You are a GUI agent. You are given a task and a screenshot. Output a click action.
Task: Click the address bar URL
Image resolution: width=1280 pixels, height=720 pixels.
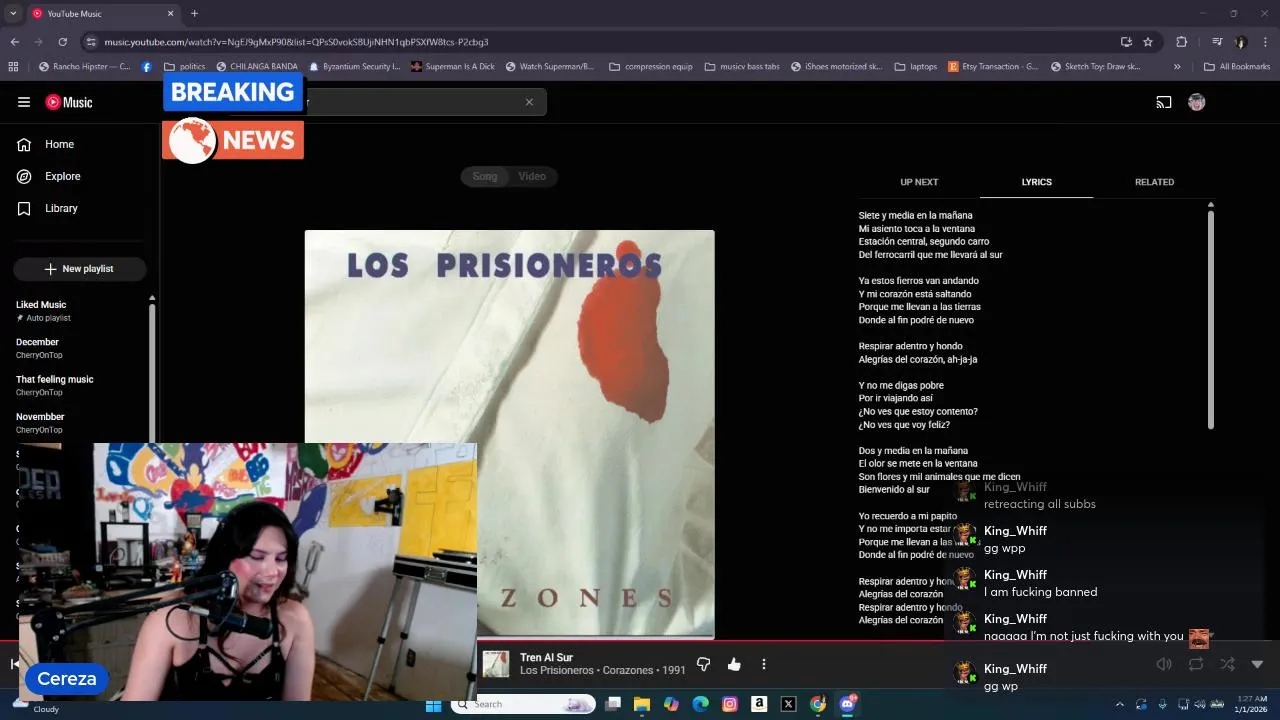296,42
